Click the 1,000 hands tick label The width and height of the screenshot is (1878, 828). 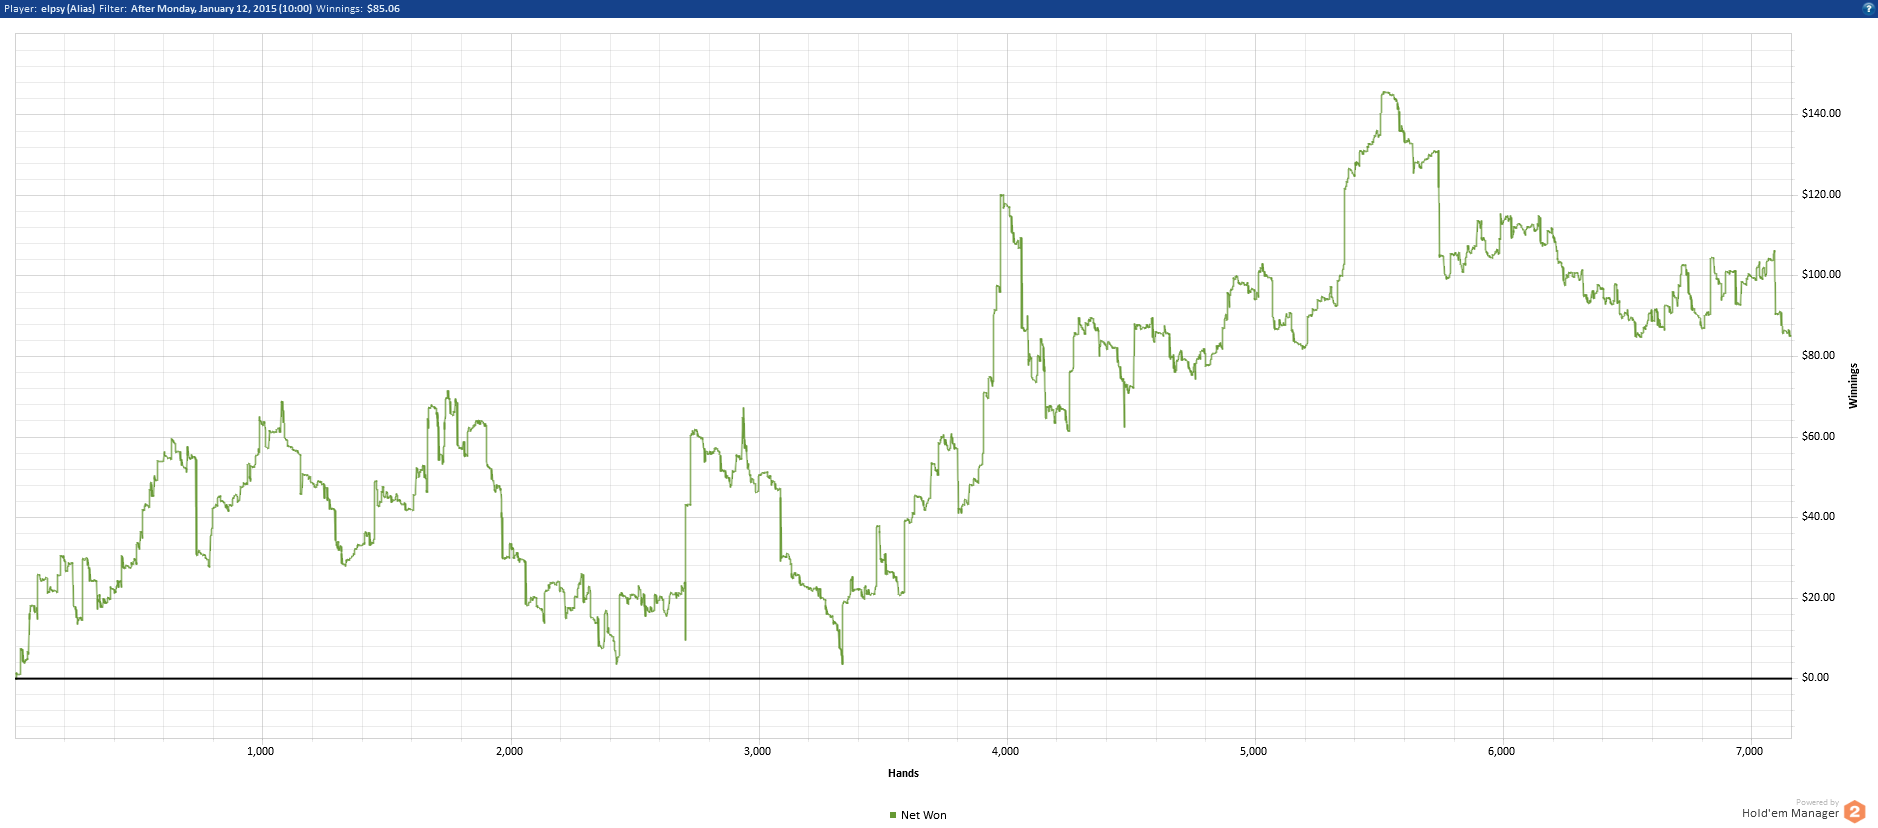point(260,751)
